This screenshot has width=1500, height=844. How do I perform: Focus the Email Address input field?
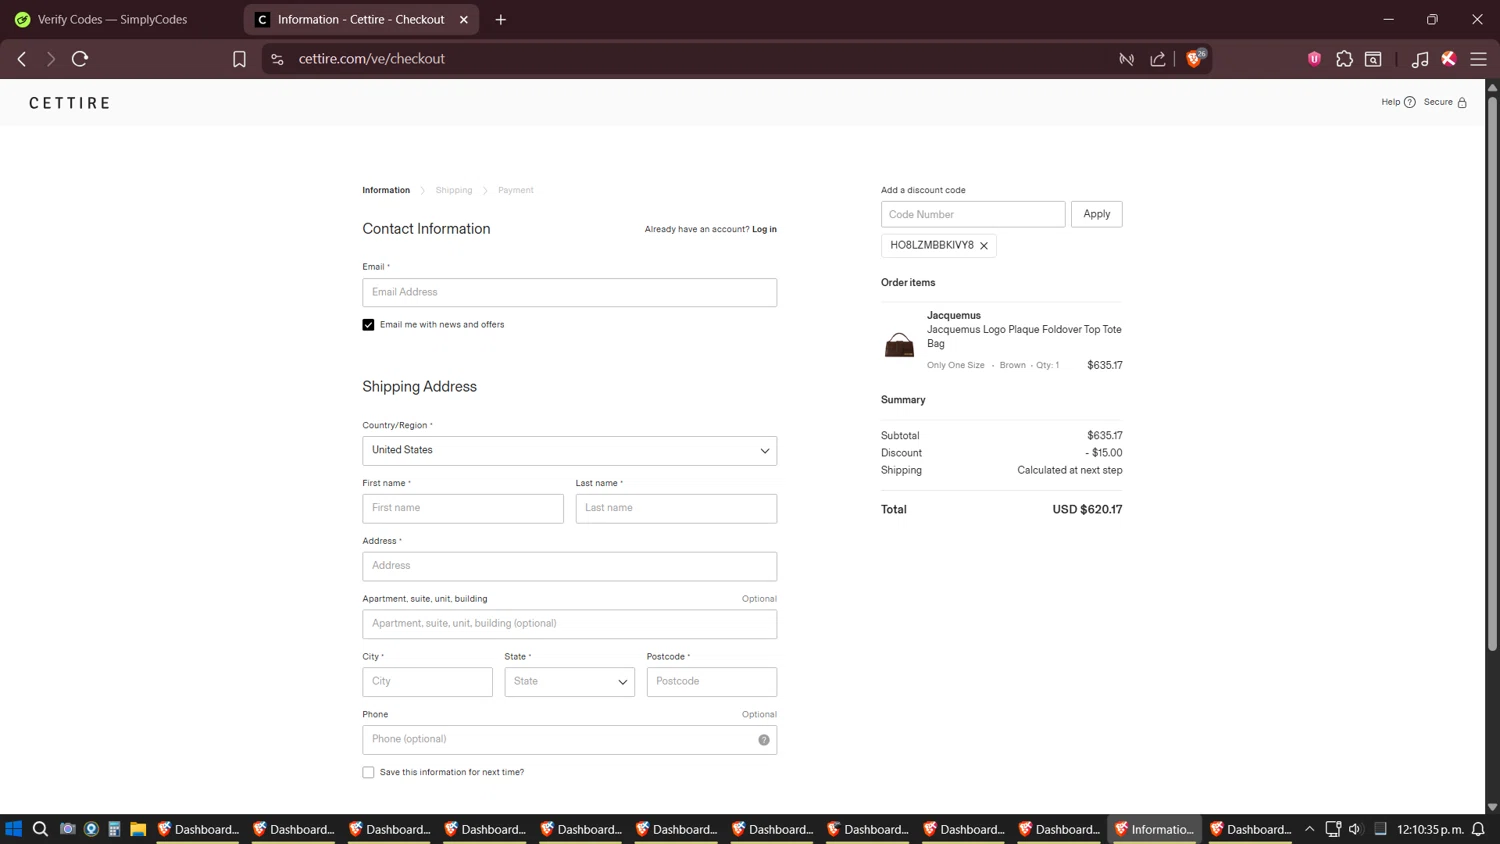[569, 292]
